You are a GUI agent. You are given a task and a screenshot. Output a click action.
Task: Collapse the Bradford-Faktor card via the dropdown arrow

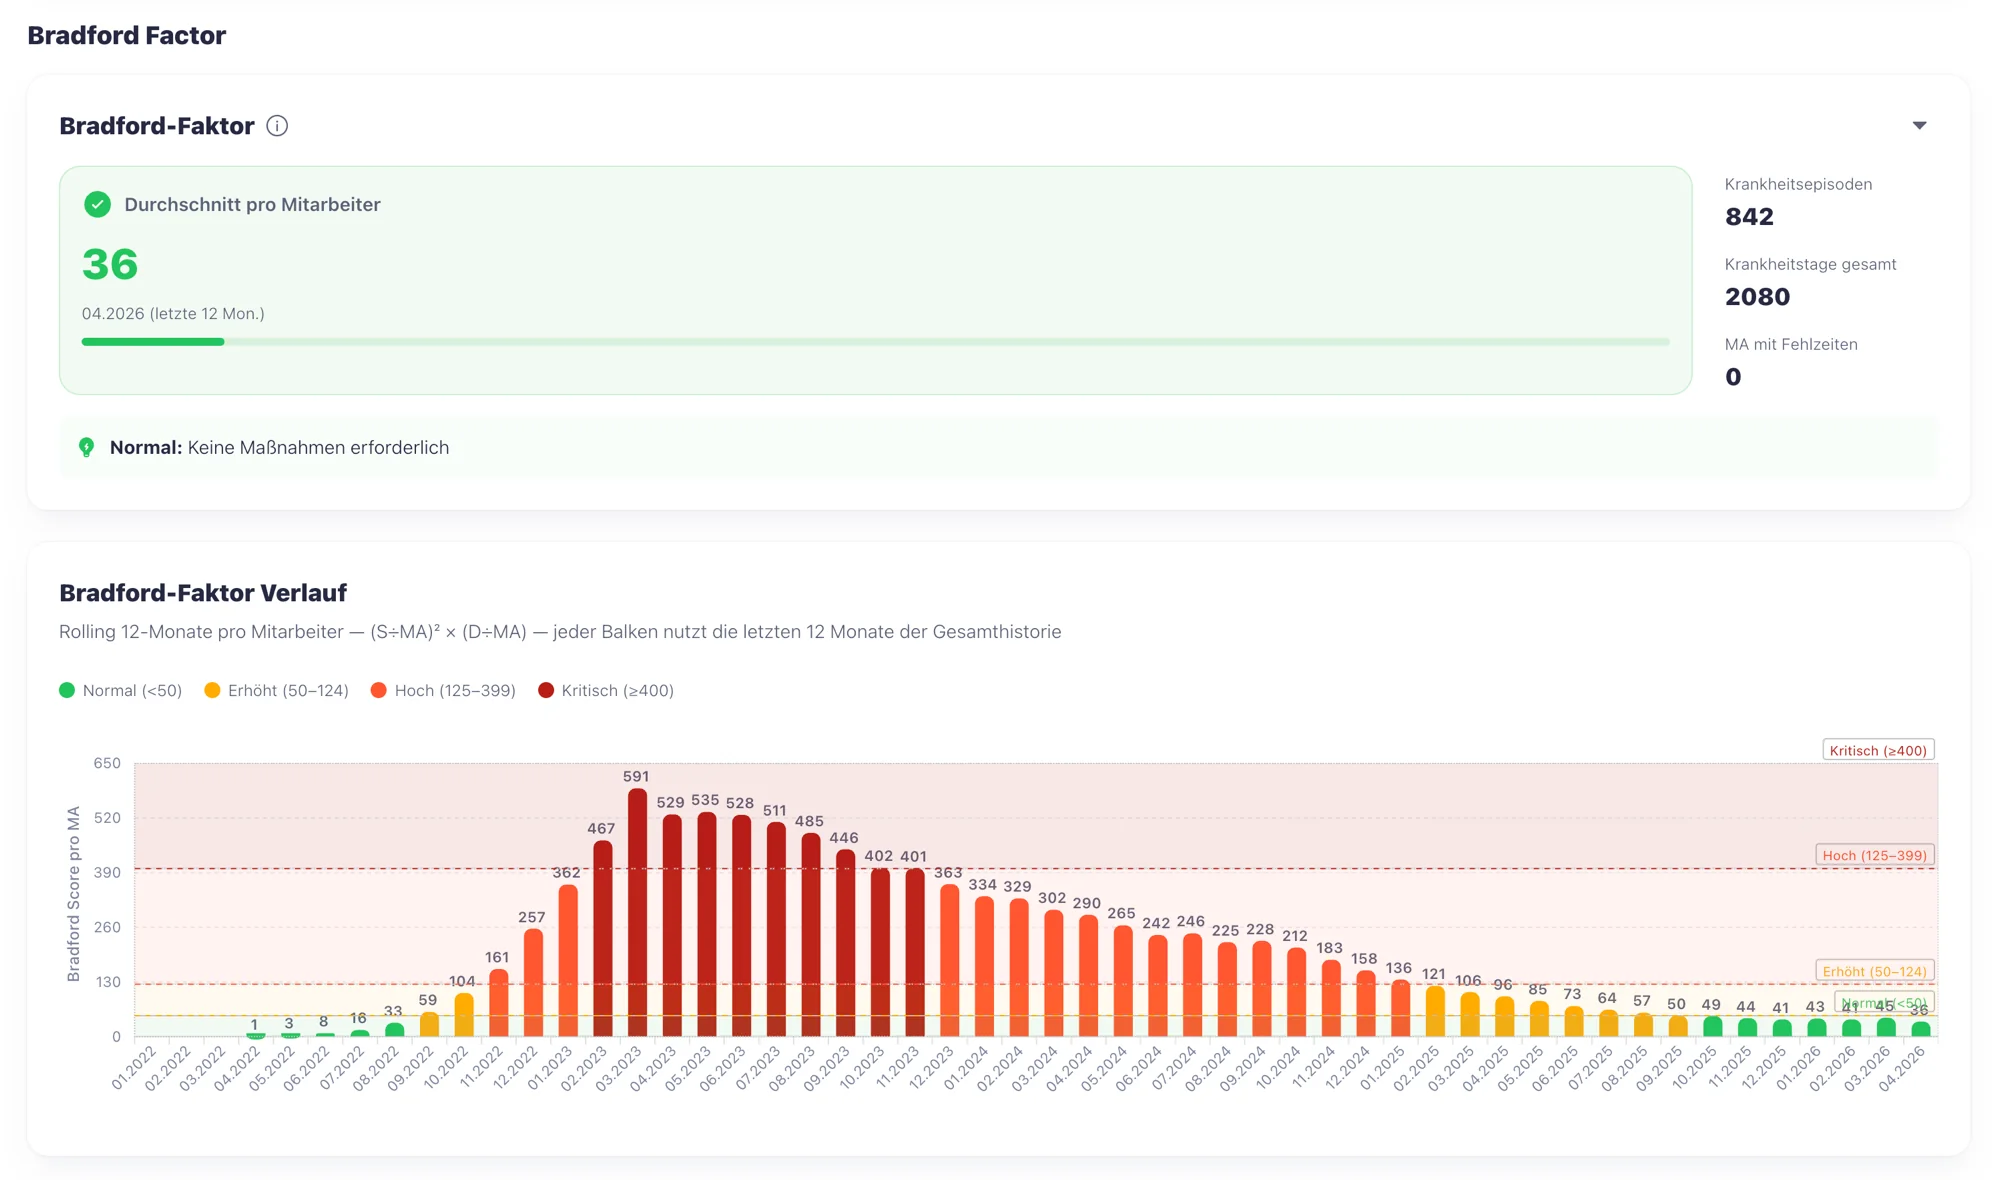[1919, 126]
